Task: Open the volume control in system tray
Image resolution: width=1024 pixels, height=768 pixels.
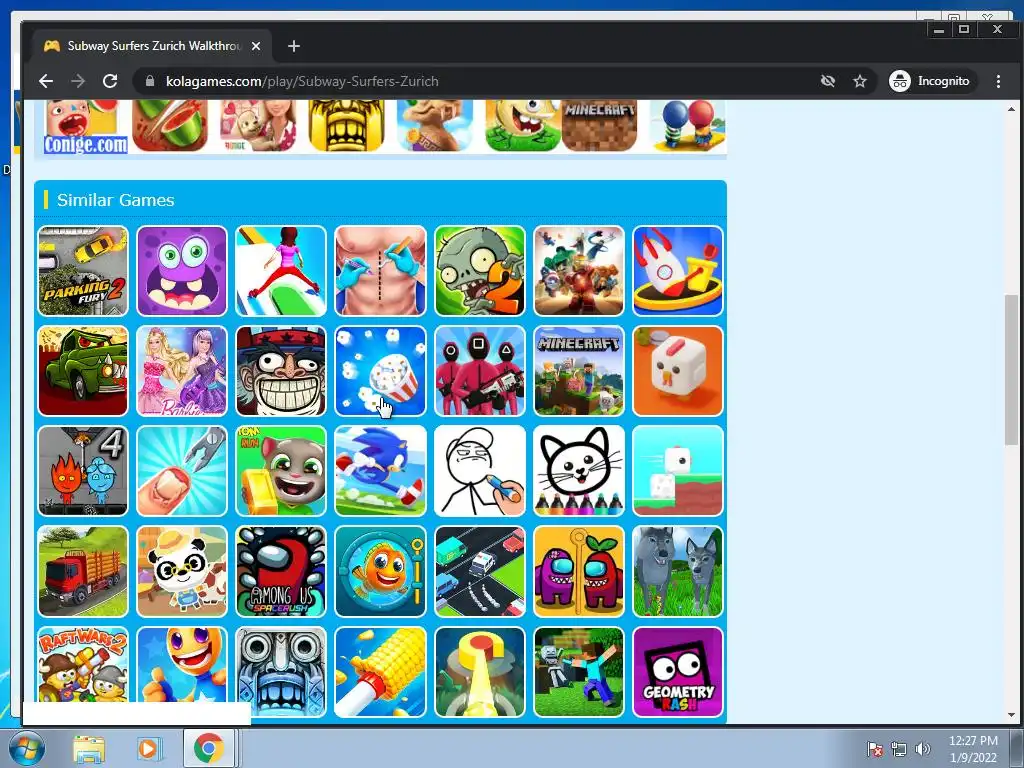Action: point(922,749)
